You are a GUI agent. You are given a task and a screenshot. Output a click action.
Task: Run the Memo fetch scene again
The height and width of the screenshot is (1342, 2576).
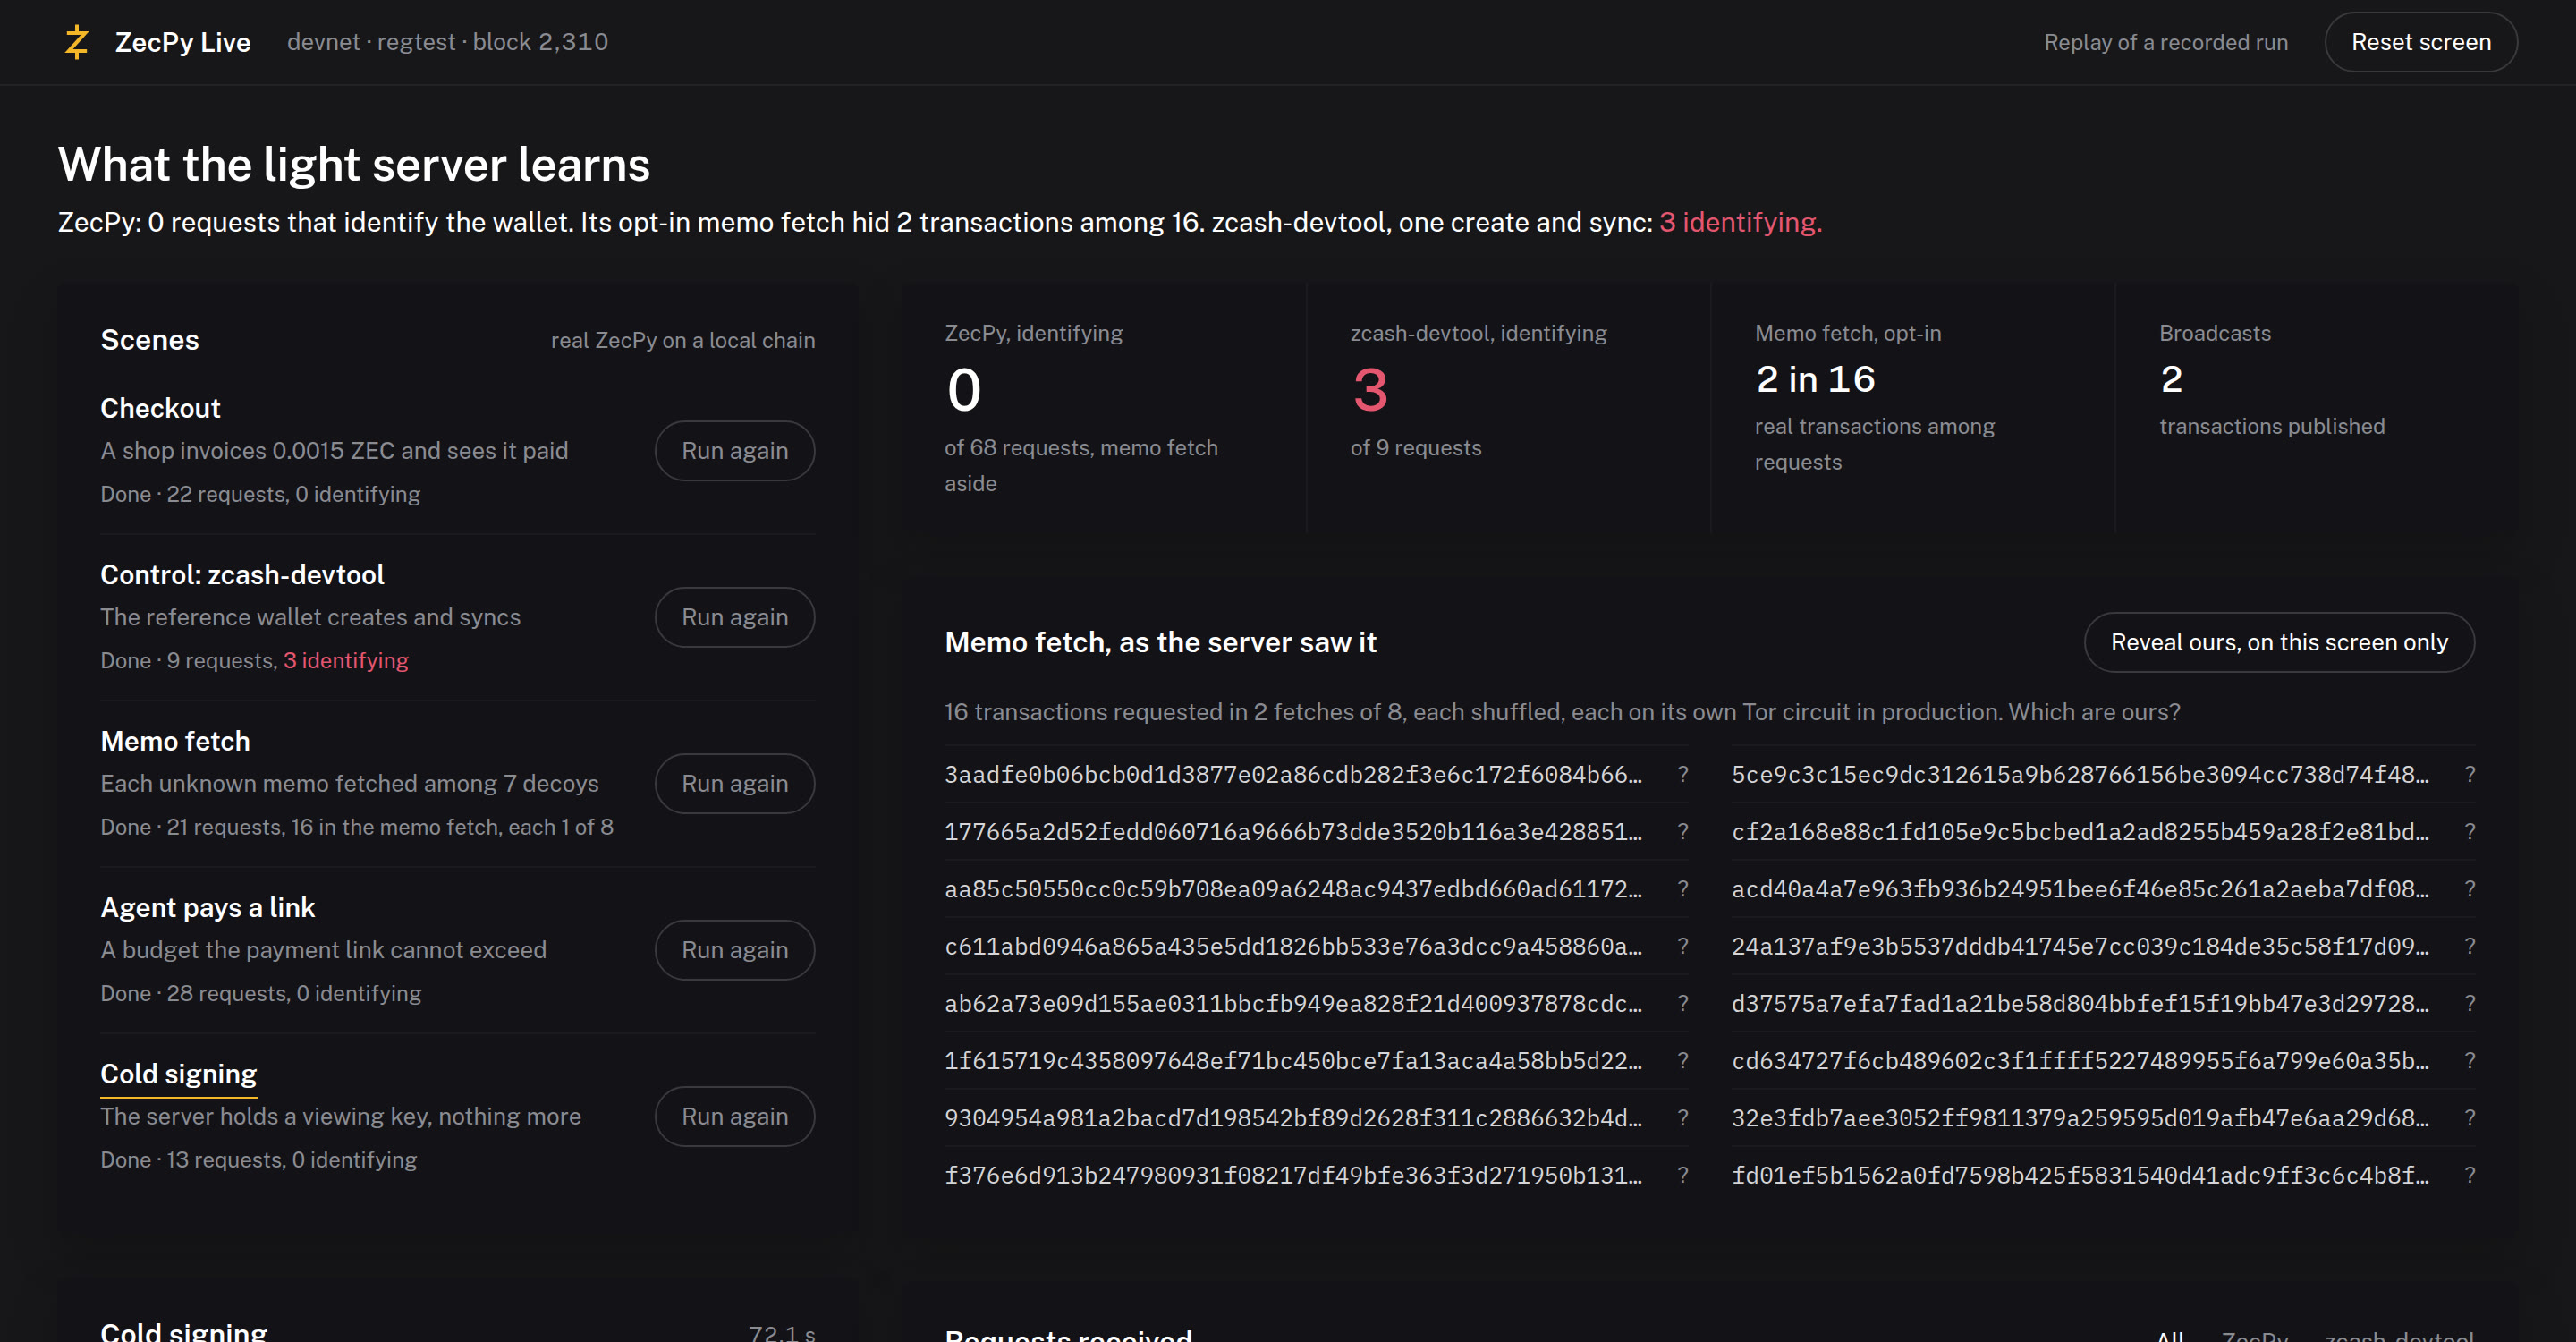(x=734, y=783)
